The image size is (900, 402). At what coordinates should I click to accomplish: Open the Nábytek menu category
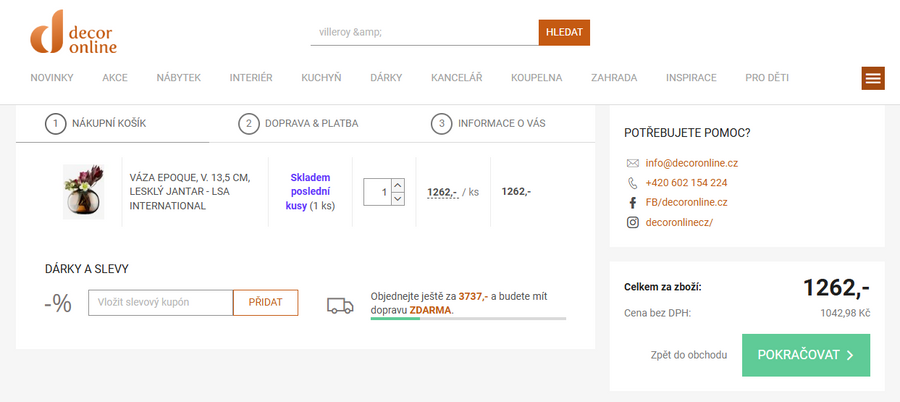[179, 78]
